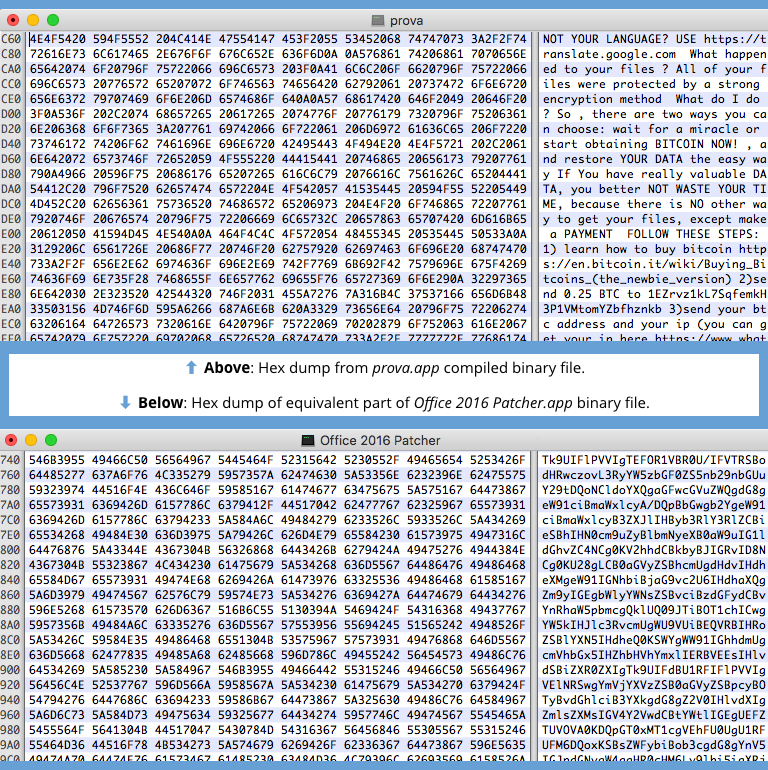Select offset 860 in Office 2016 Patcher

coord(10,595)
